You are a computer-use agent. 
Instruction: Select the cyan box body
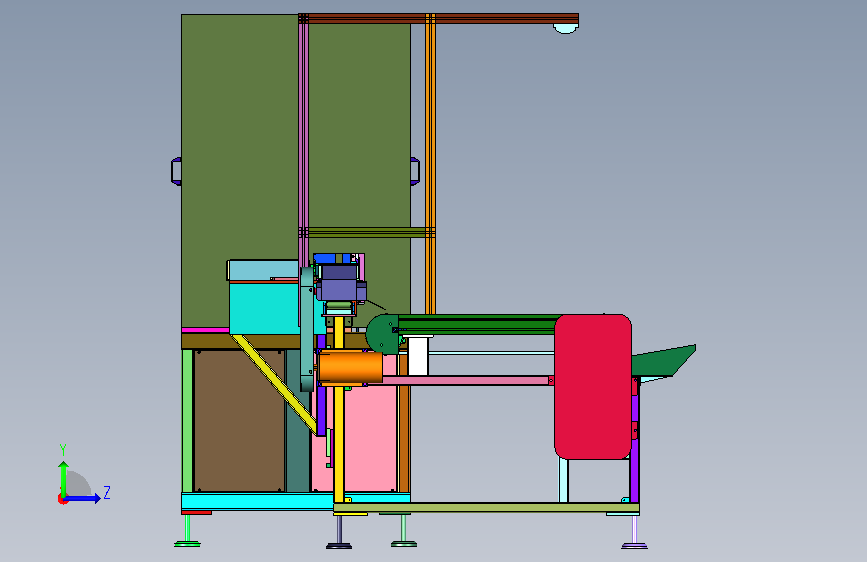264,309
